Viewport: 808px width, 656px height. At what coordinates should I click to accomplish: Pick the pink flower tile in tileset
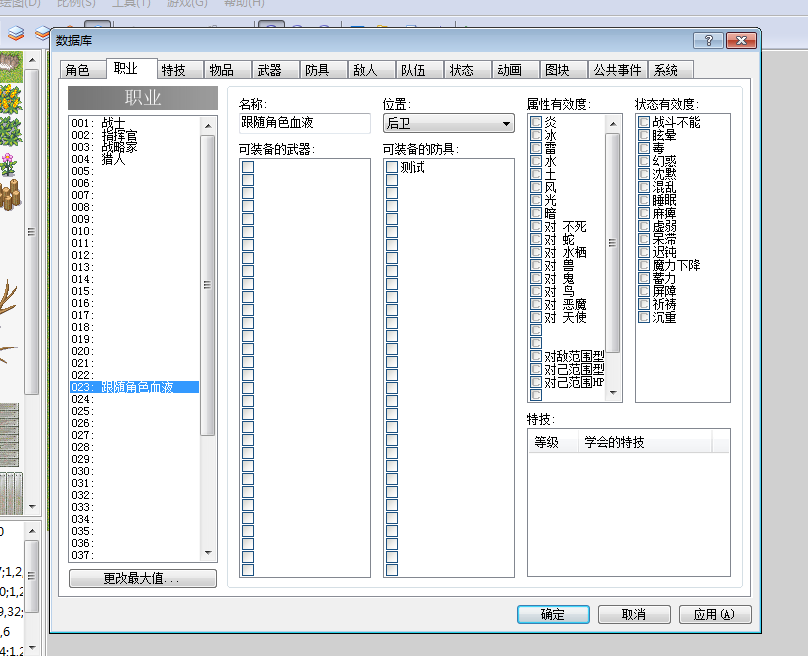click(9, 164)
